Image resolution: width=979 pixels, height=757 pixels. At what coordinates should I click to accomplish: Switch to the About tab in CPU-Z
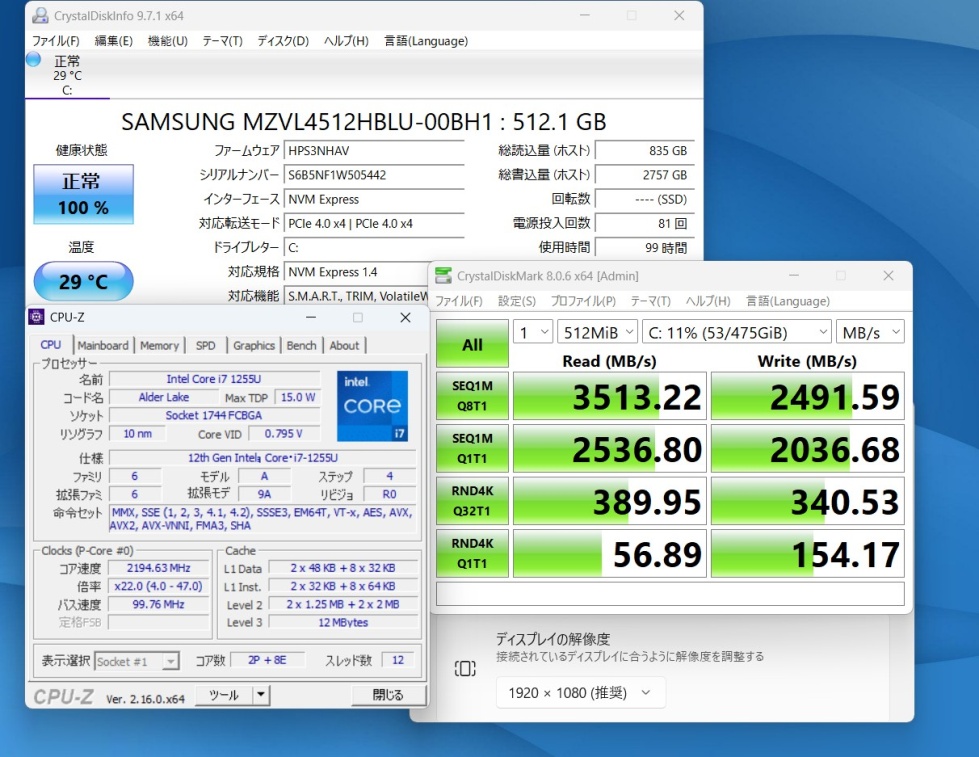pyautogui.click(x=344, y=345)
